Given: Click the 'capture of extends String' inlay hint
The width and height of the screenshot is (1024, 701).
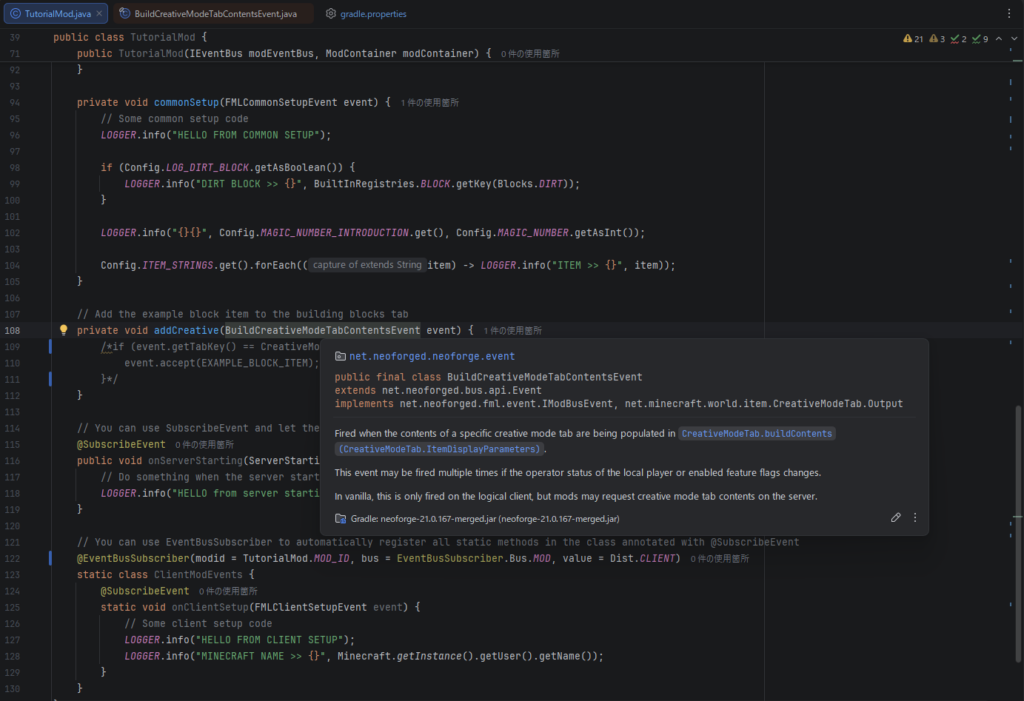Looking at the screenshot, I should [366, 265].
